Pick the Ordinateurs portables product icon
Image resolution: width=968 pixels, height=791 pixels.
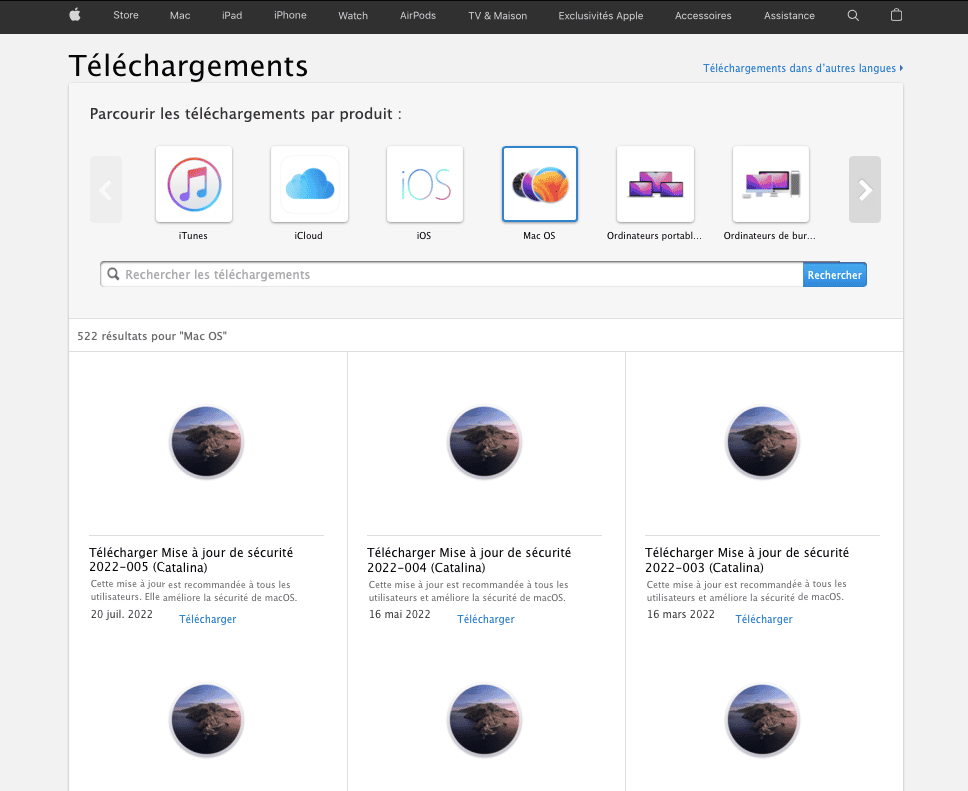coord(655,184)
